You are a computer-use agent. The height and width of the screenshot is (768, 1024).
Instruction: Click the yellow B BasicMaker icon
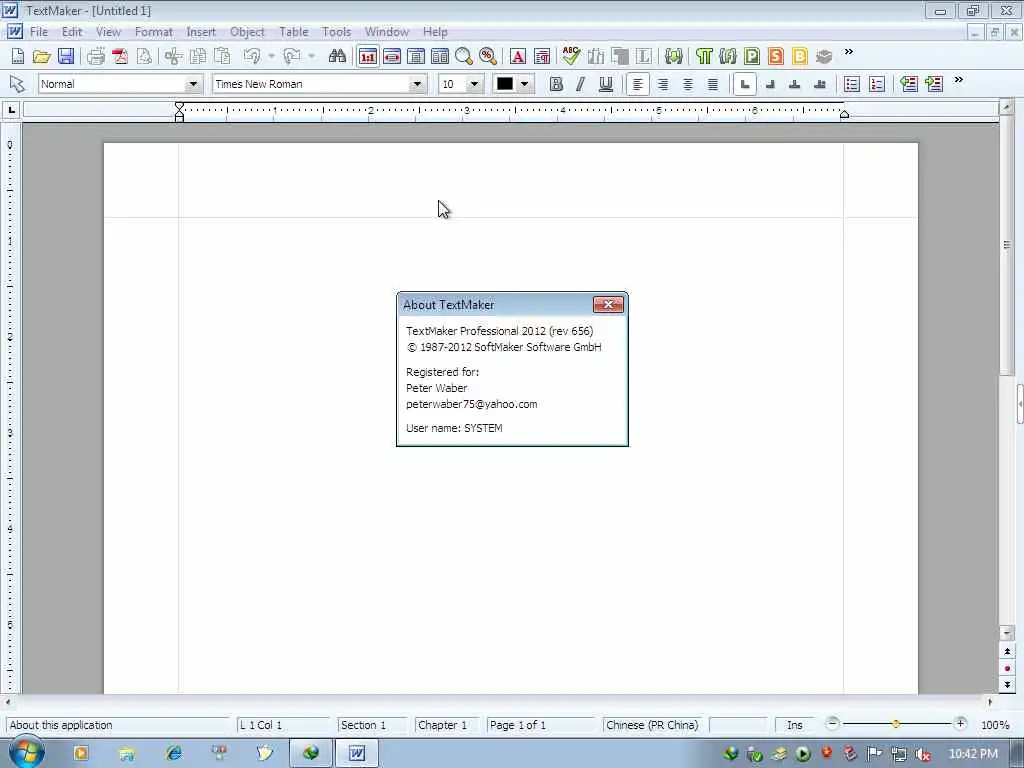800,57
